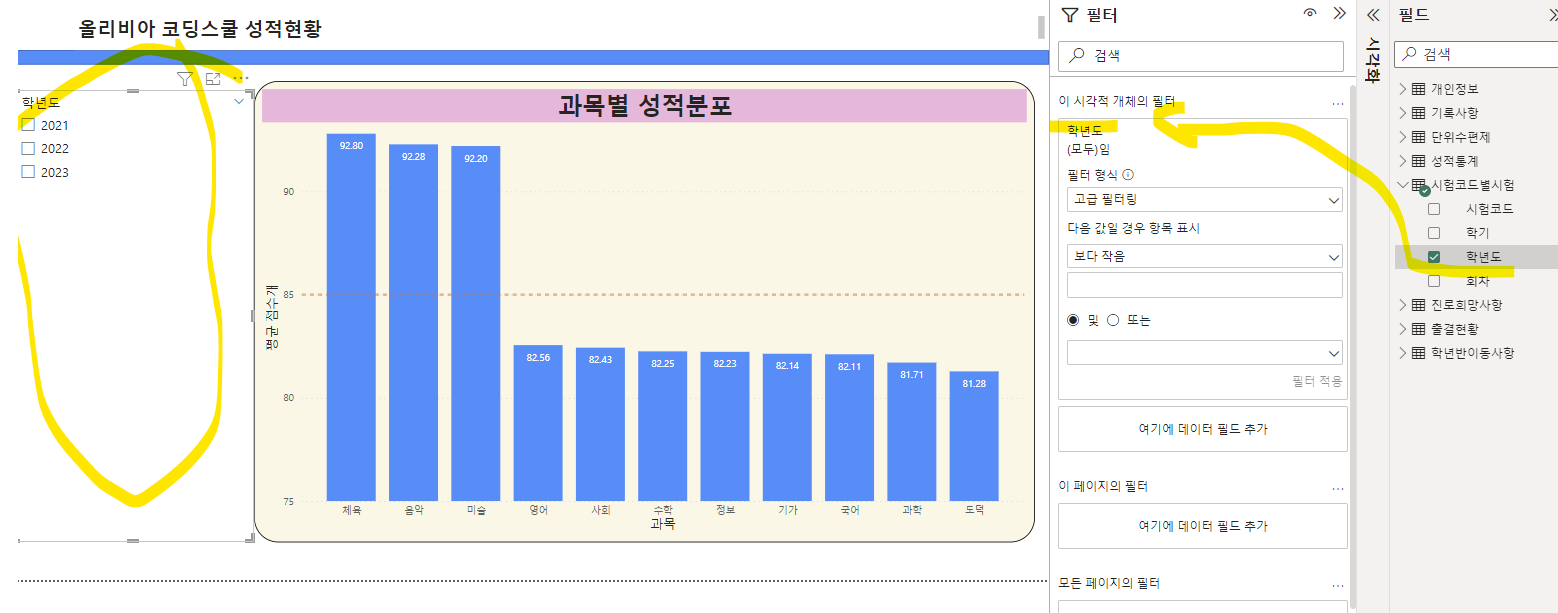Open the slicer's more options ellipsis

click(240, 78)
